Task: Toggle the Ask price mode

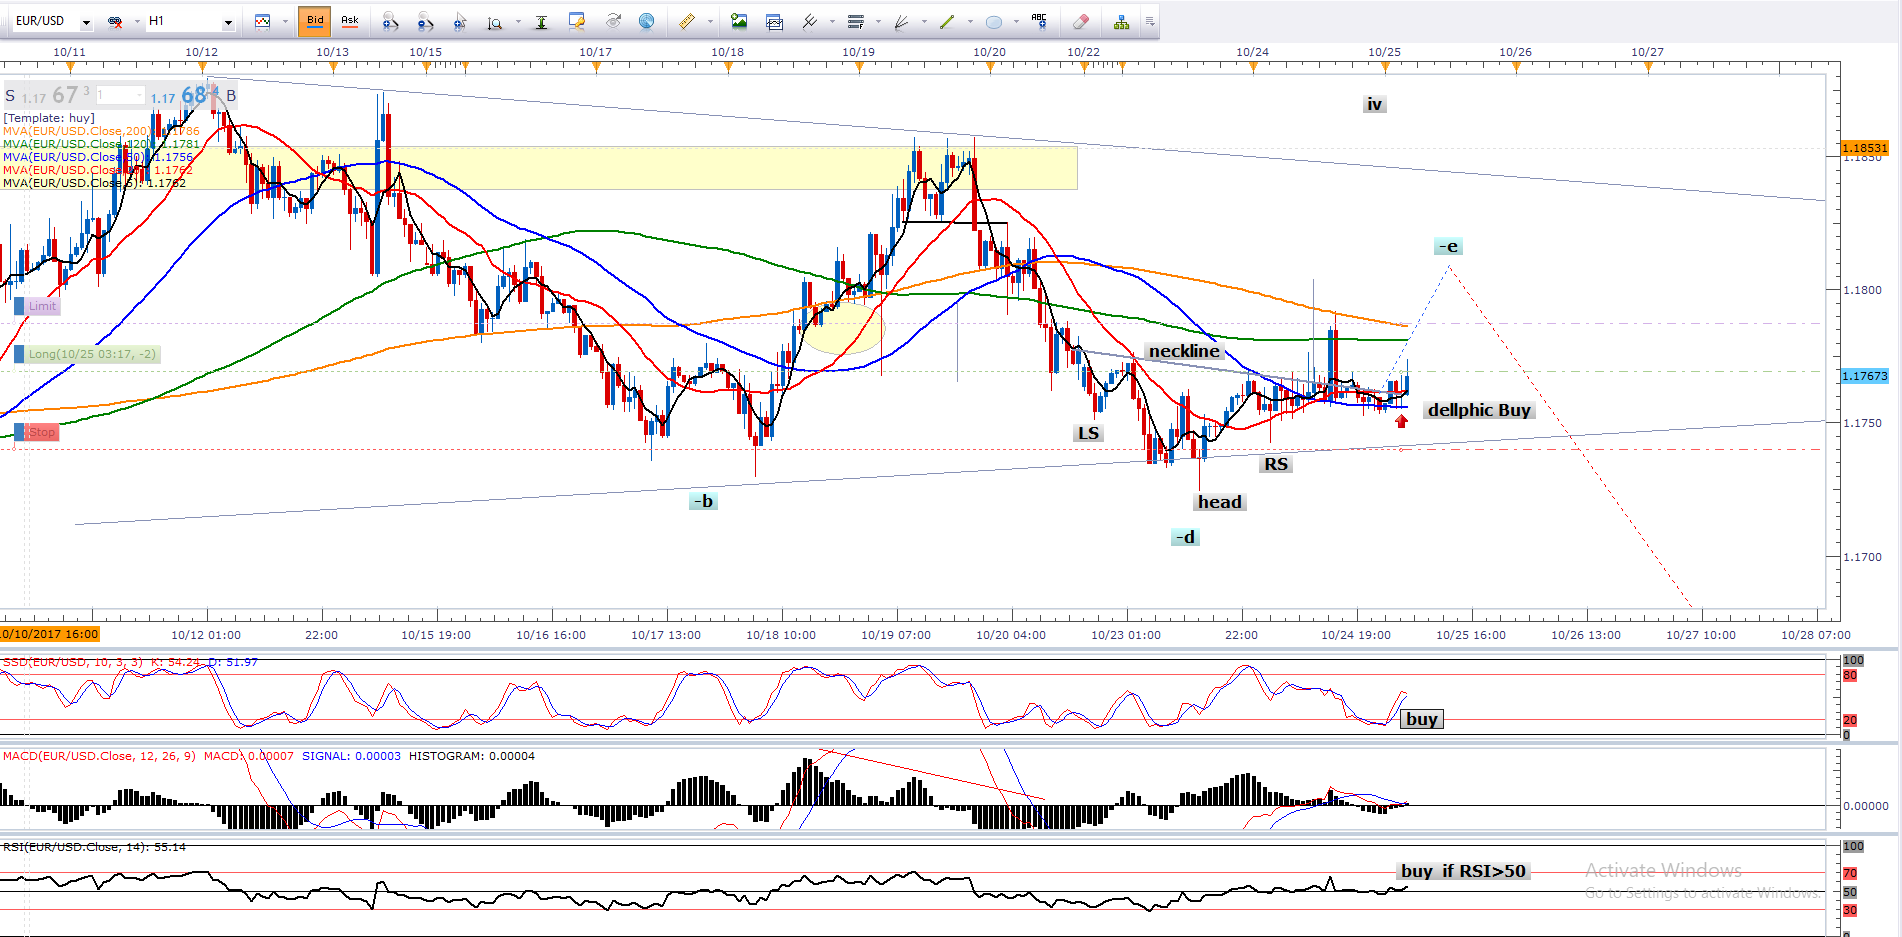Action: coord(349,21)
